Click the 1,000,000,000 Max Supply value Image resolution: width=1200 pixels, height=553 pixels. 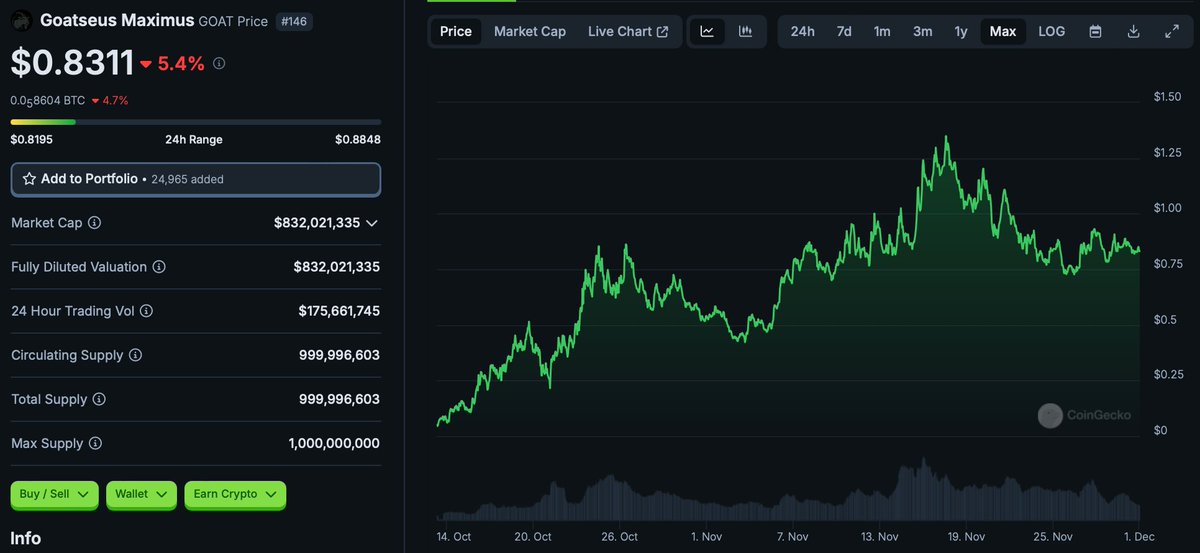coord(334,443)
